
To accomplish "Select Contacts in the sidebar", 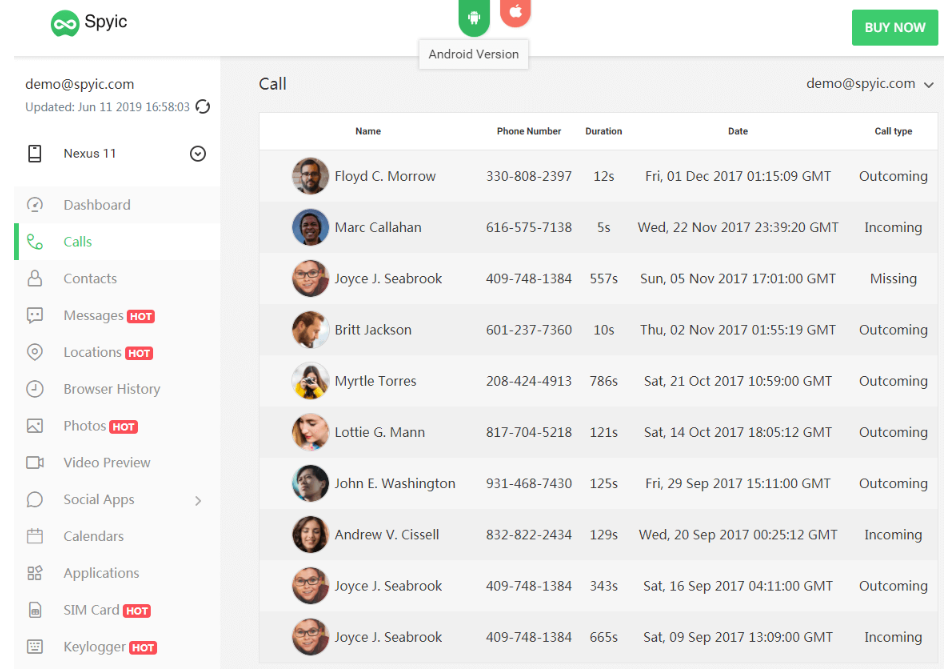I will coord(90,279).
